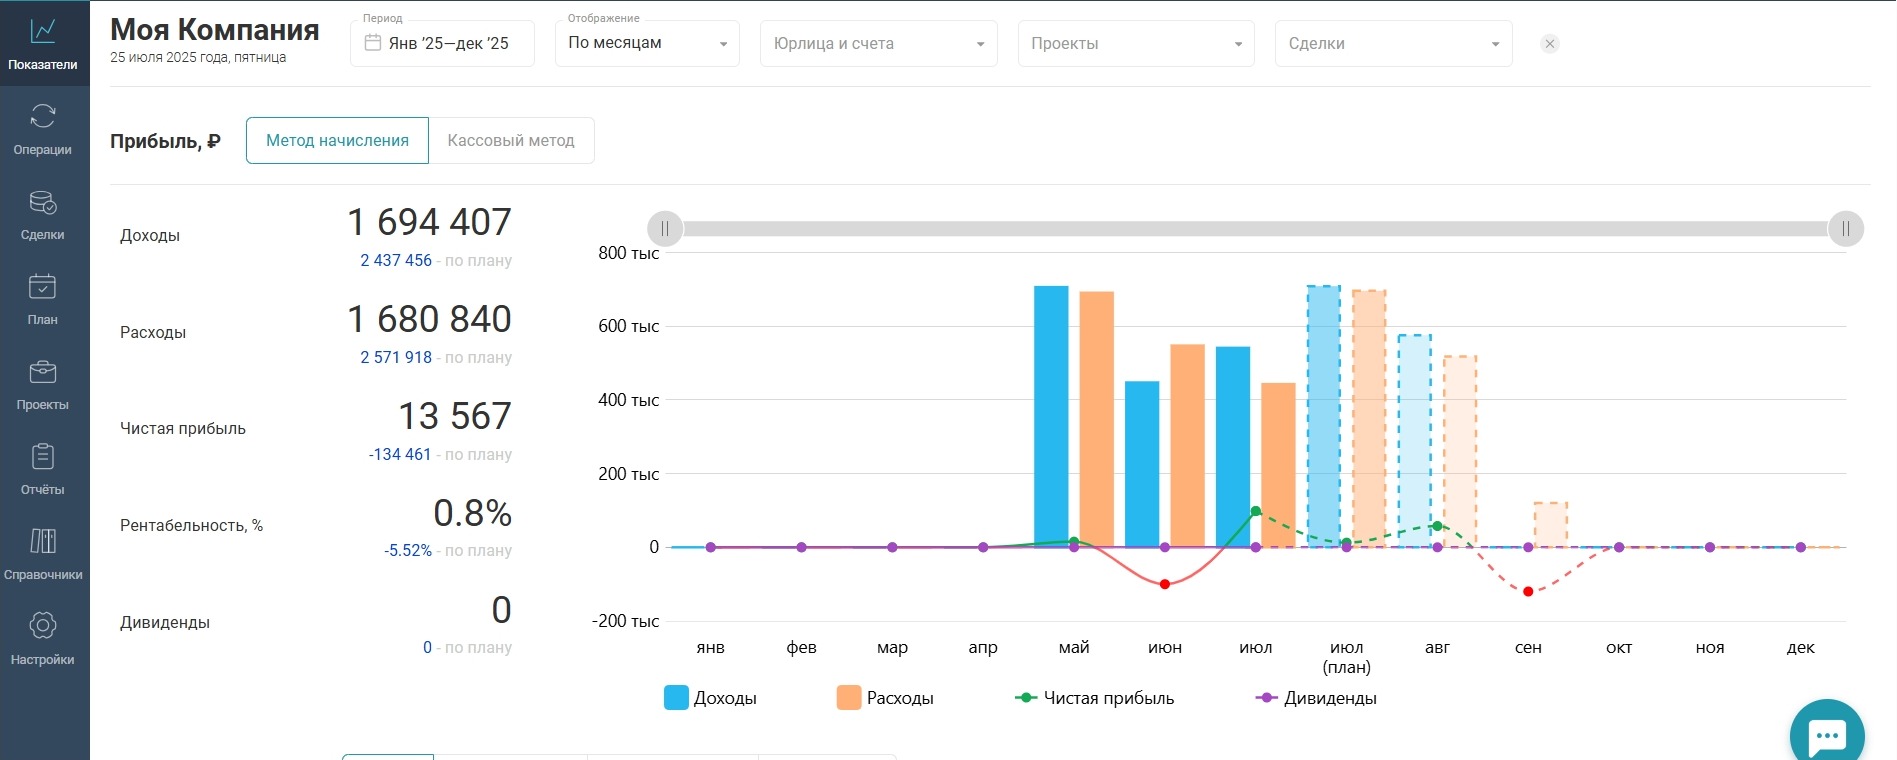Screen dimensions: 1897x760
Task: Grab the left handle of chart range slider
Action: pos(665,229)
